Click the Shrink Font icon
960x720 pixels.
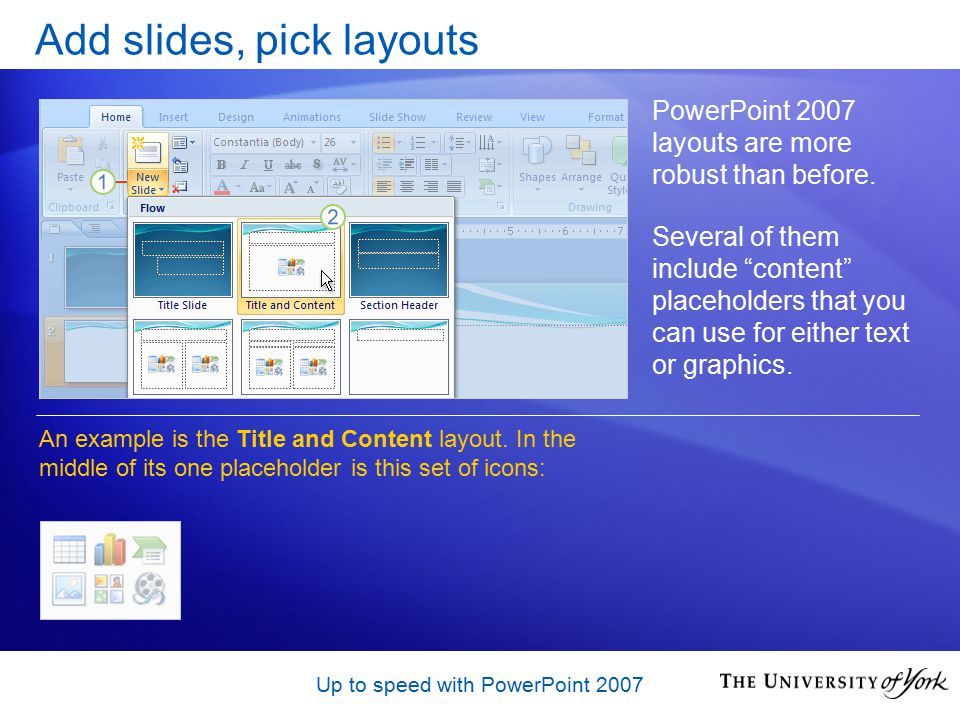pyautogui.click(x=312, y=187)
